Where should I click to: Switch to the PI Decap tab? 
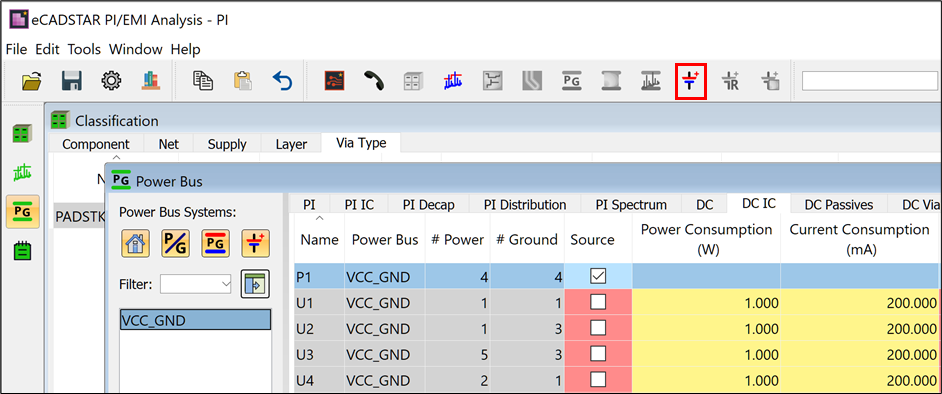tap(428, 205)
